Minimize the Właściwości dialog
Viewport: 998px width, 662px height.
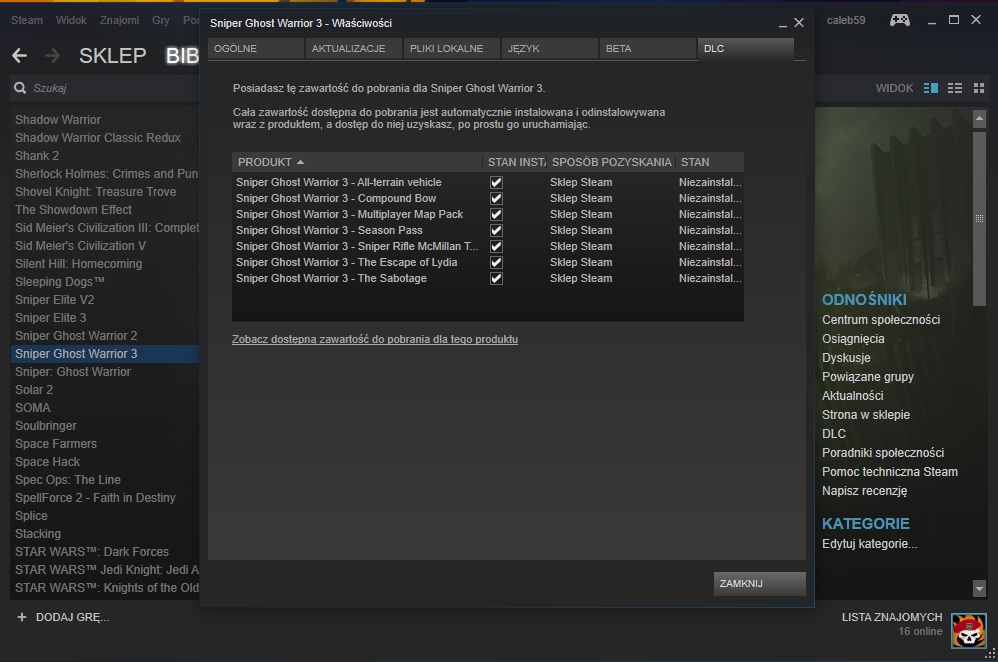pos(783,24)
